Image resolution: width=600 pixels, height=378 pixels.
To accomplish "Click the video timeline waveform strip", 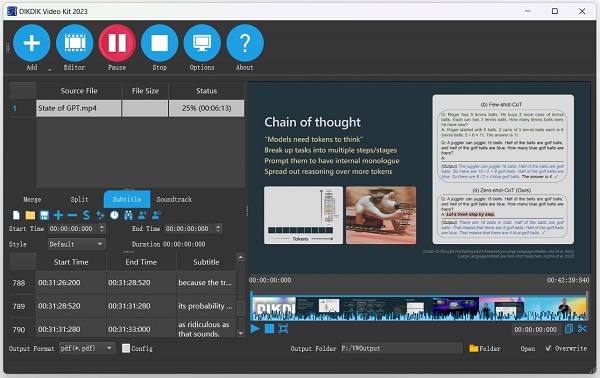I will pyautogui.click(x=419, y=308).
